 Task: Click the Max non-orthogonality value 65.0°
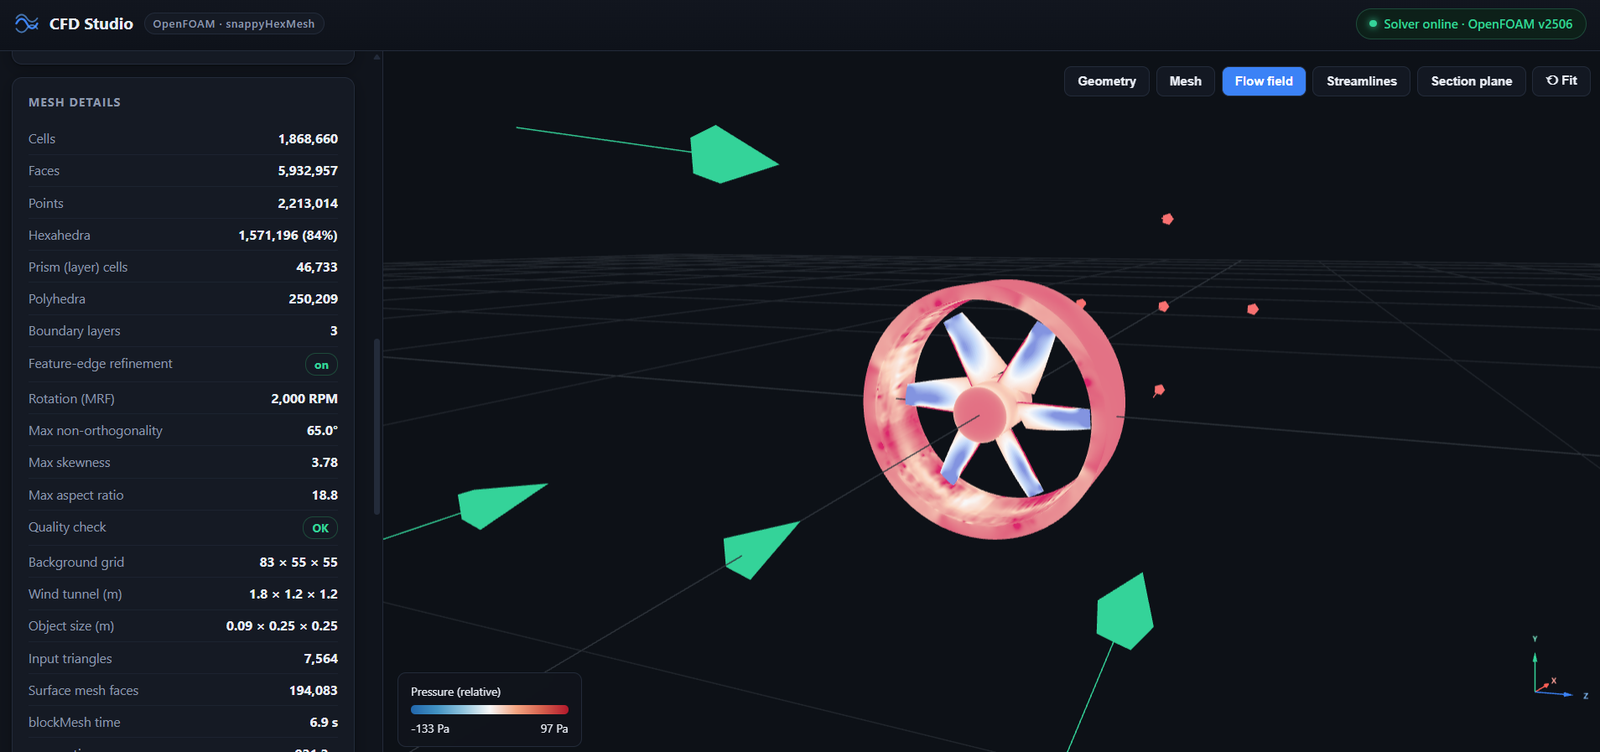pos(322,431)
